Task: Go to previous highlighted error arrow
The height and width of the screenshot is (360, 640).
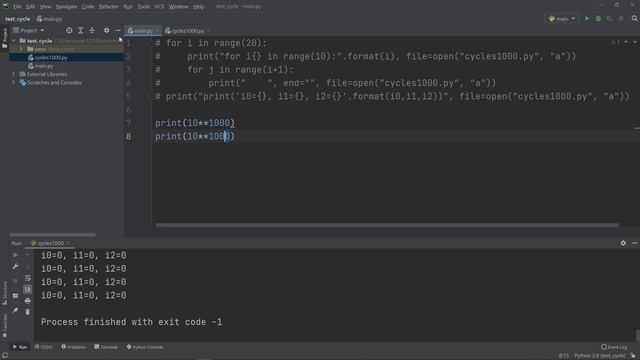Action: coord(626,42)
